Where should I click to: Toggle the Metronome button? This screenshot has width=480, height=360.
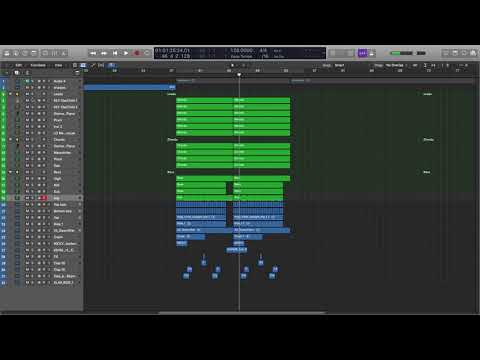point(372,53)
